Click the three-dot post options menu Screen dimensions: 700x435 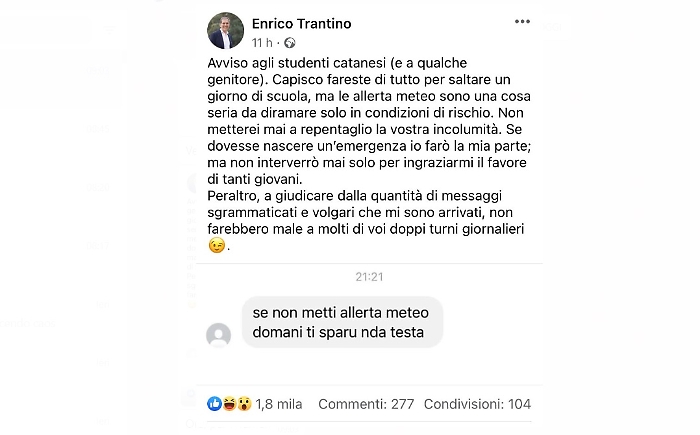(x=522, y=22)
